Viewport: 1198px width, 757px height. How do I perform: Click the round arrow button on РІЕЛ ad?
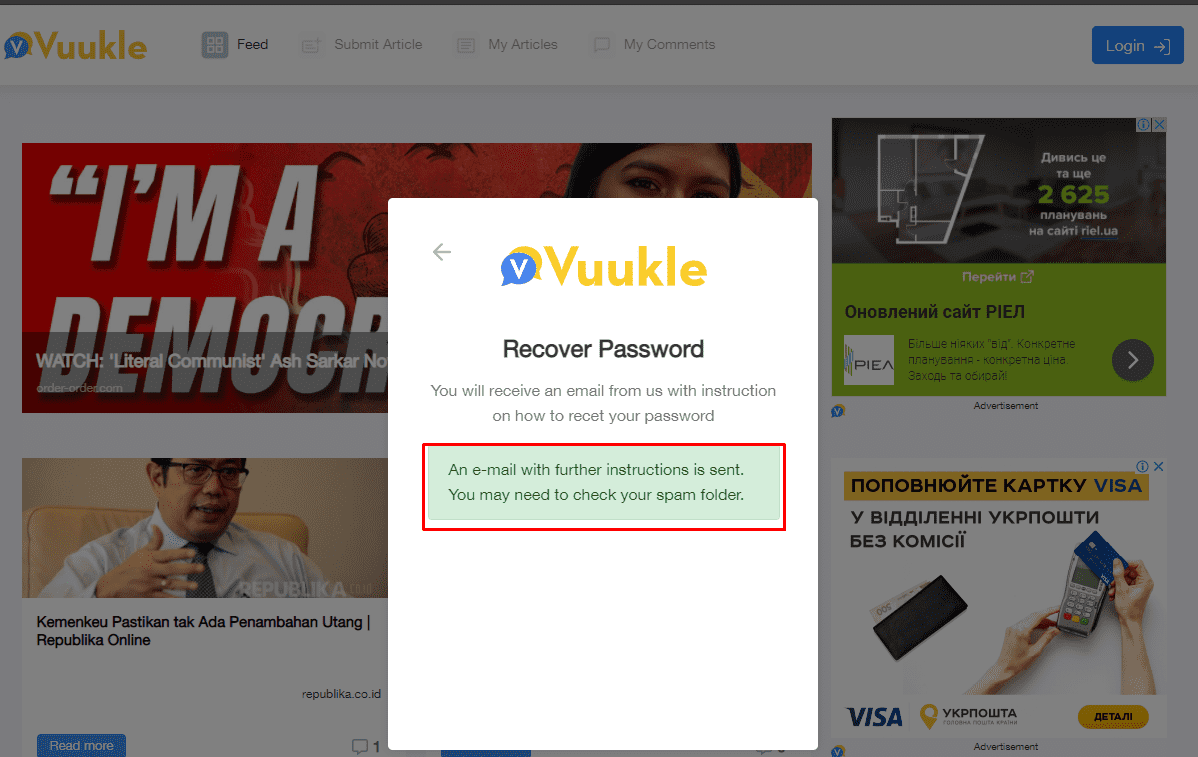click(x=1132, y=360)
